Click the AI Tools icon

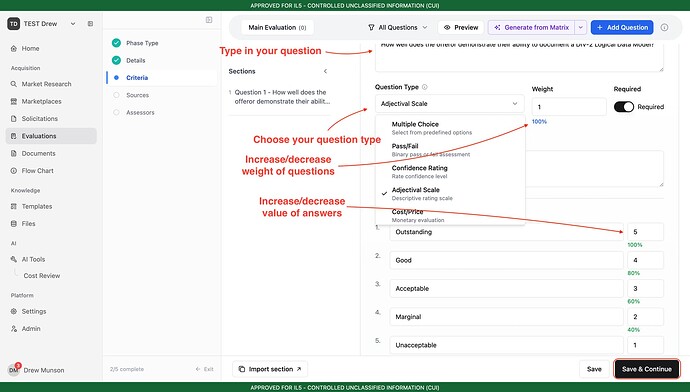click(14, 259)
